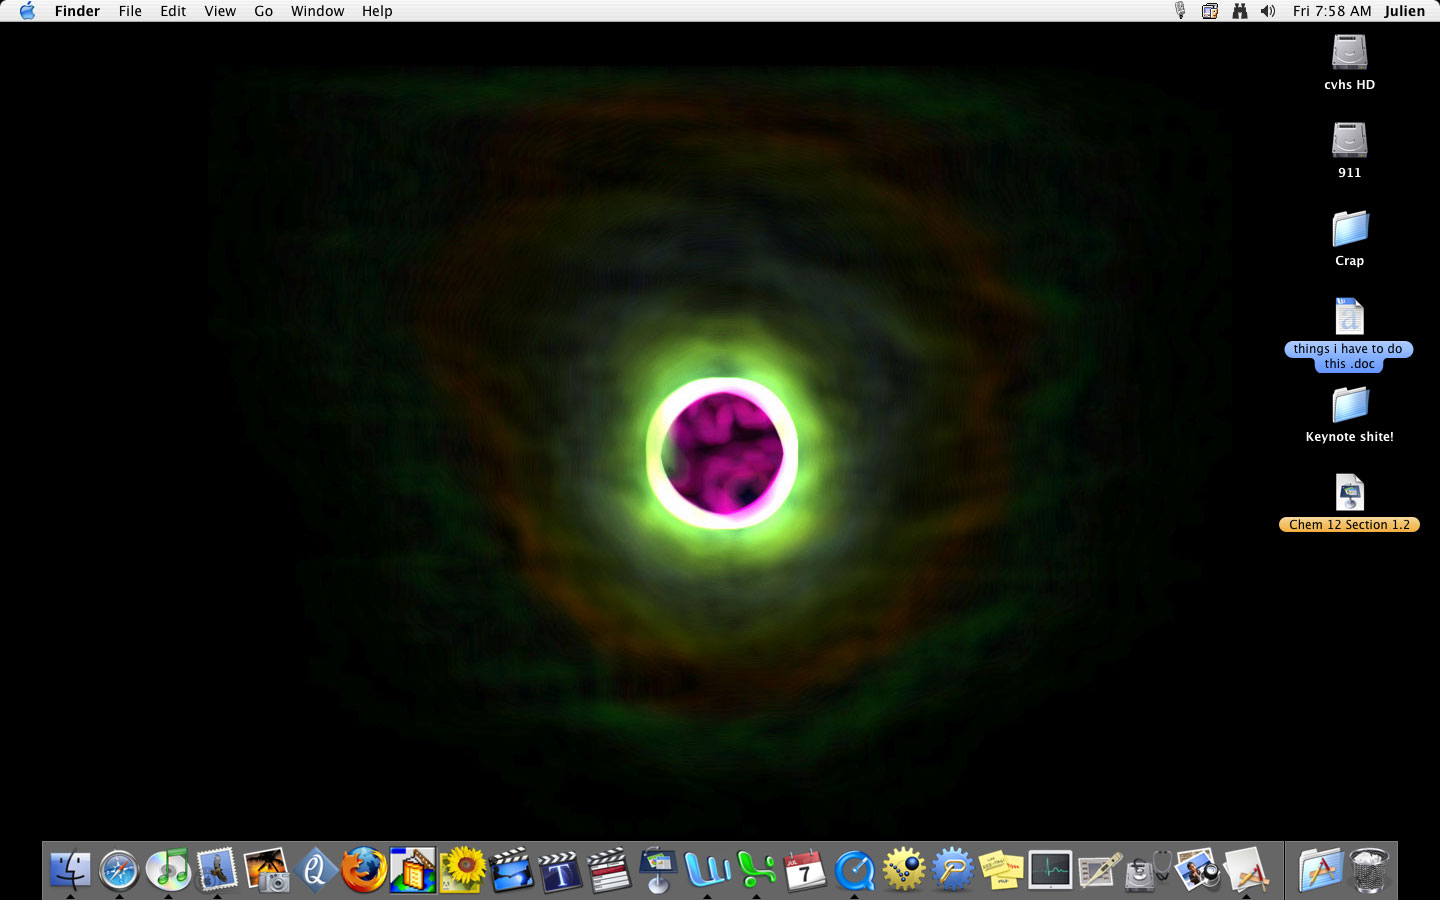Click the binoculars icon in menu bar
Image resolution: width=1440 pixels, height=900 pixels.
point(1240,11)
